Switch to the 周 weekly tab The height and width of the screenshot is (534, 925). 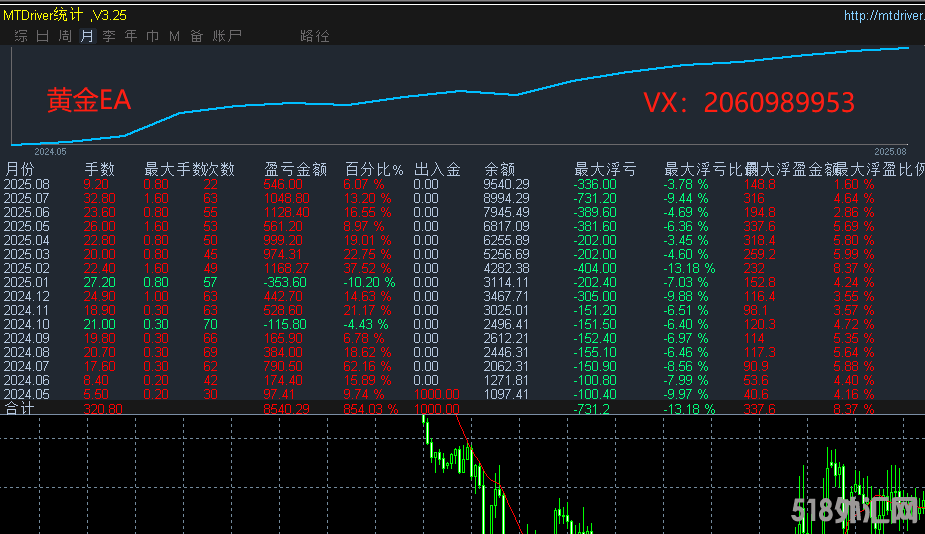tap(65, 36)
